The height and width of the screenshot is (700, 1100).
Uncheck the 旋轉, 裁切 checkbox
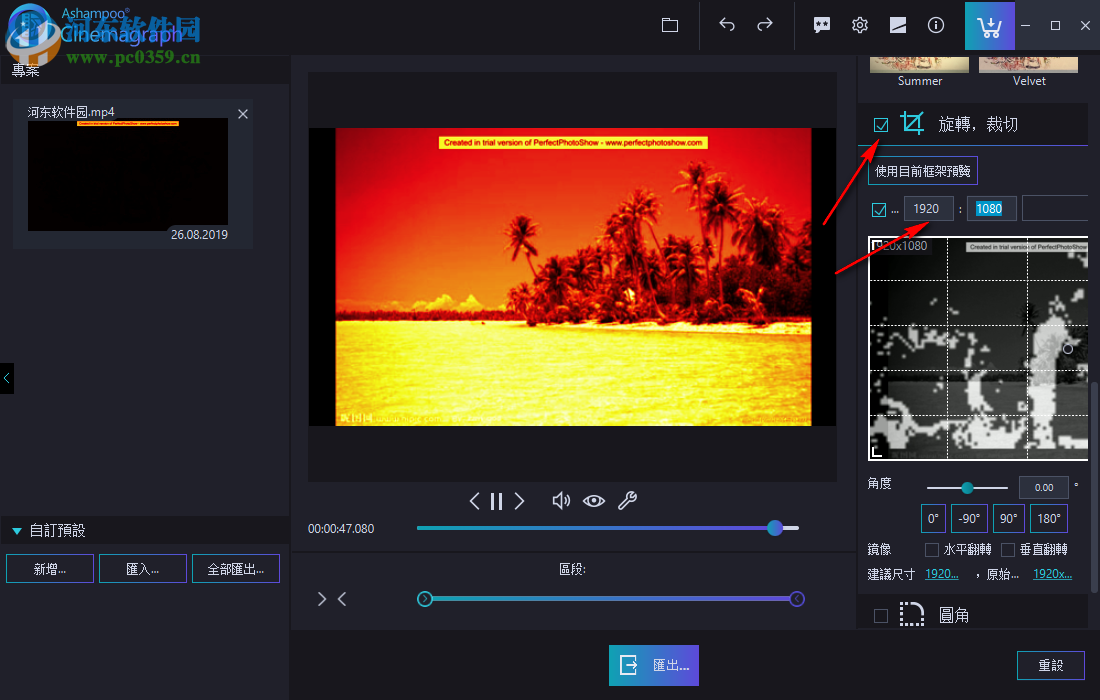[x=881, y=125]
